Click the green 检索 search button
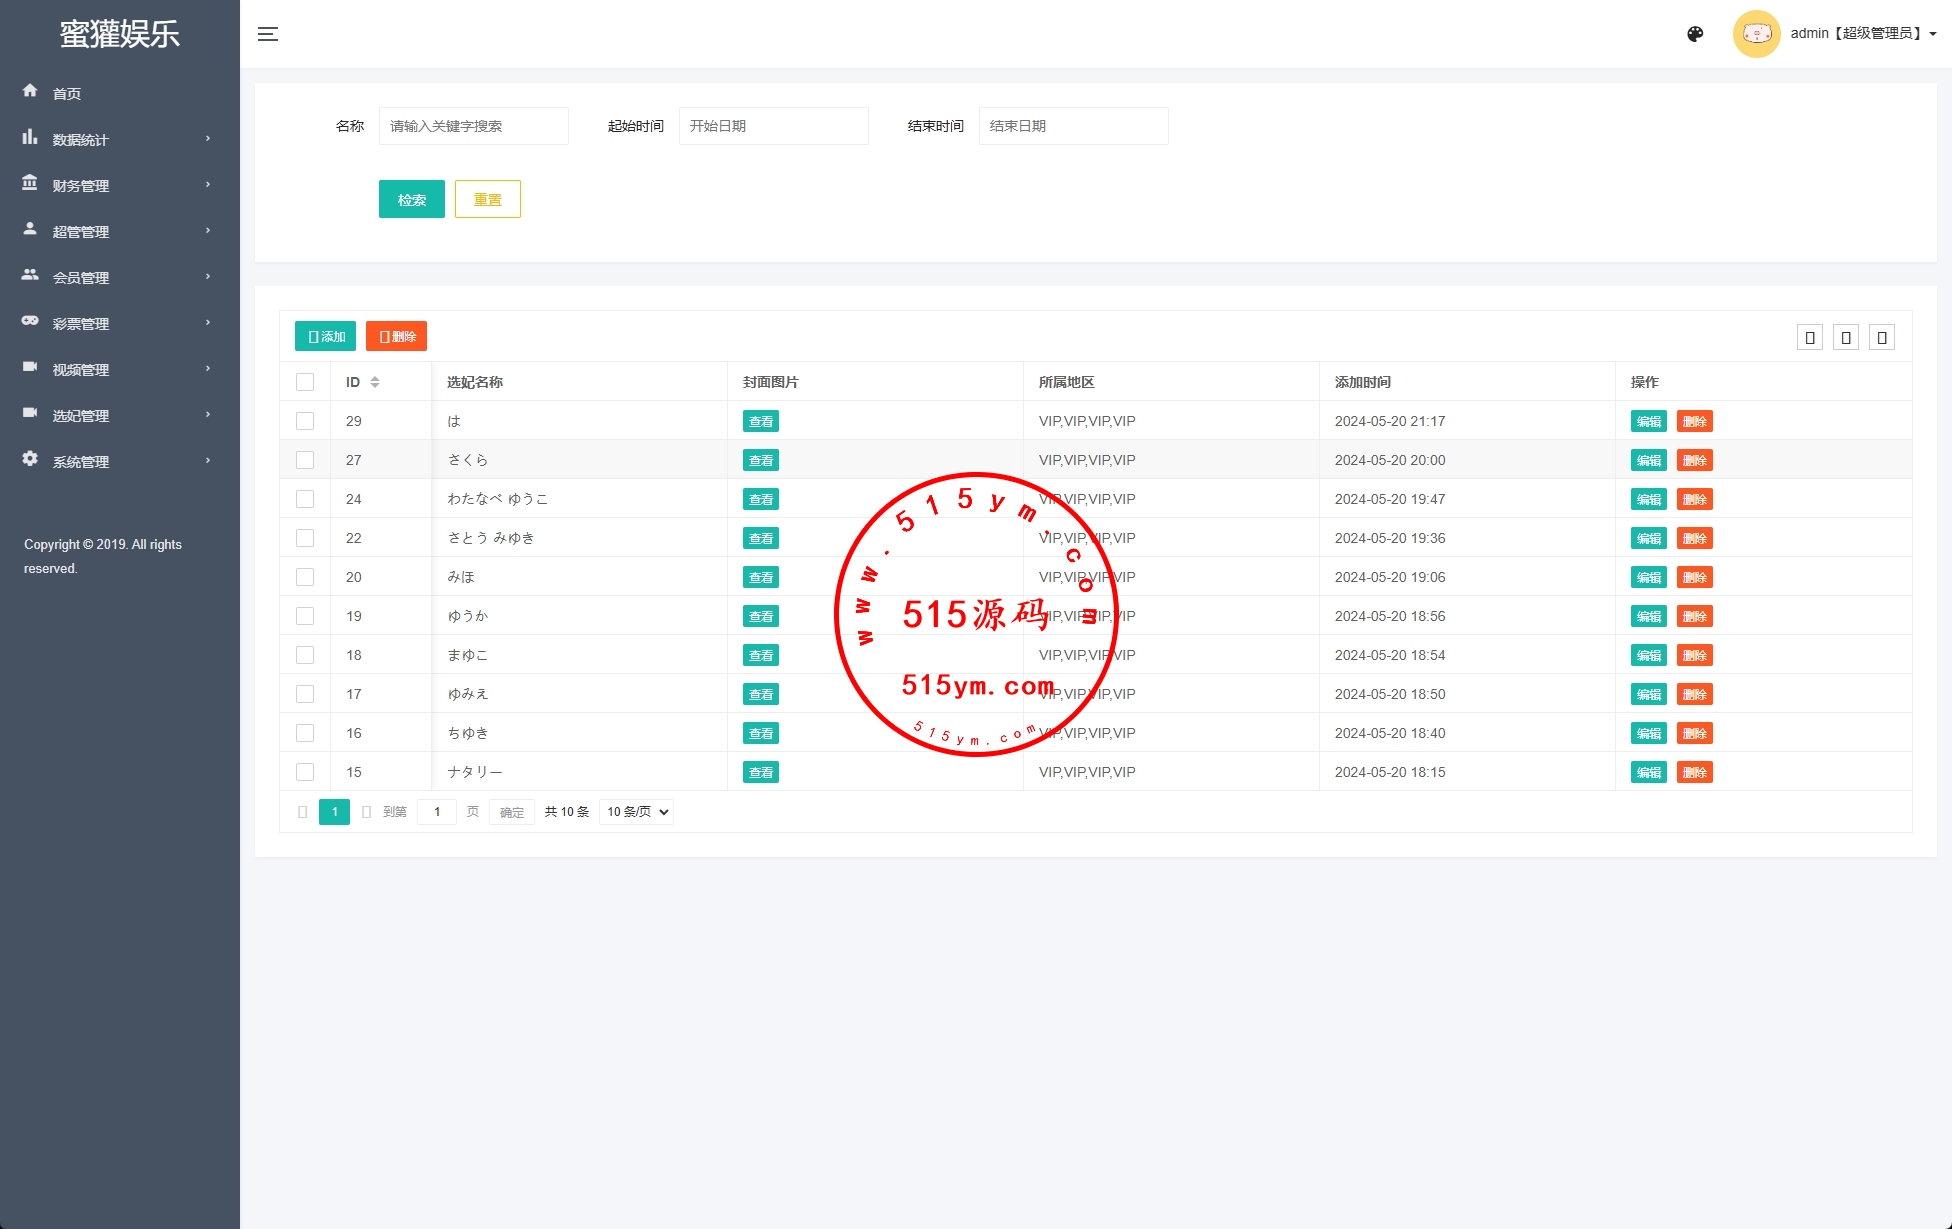This screenshot has width=1952, height=1229. tap(411, 199)
